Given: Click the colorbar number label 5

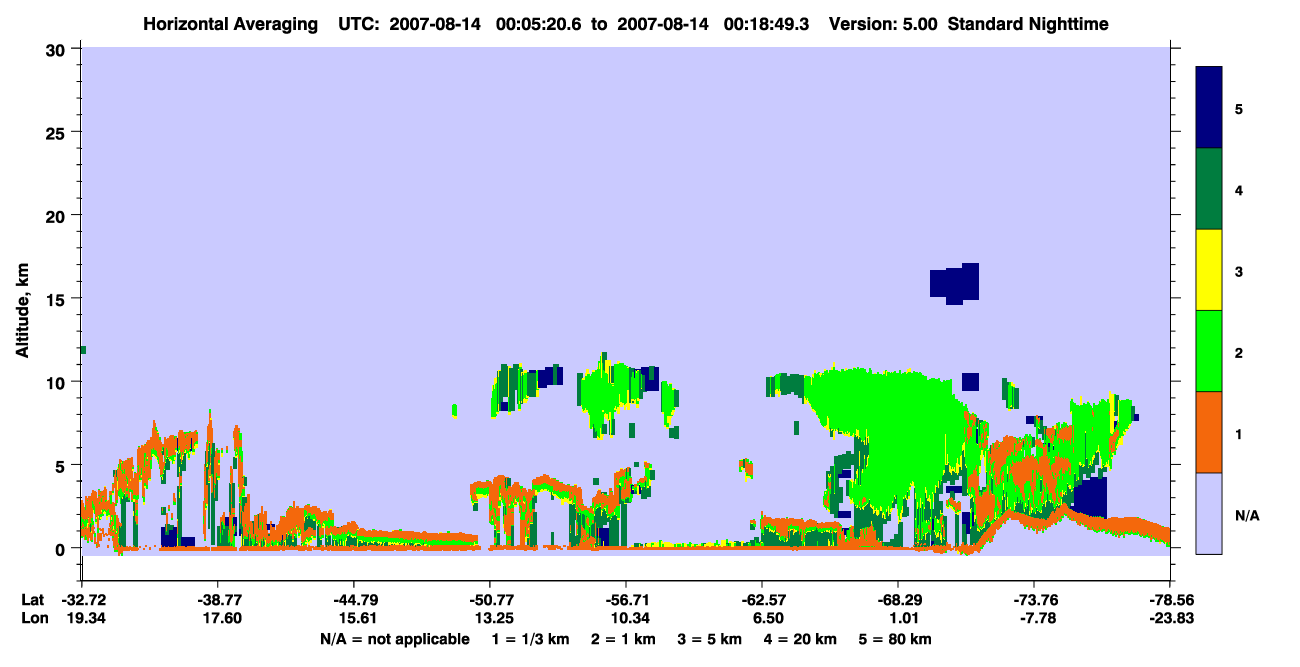Looking at the screenshot, I should (x=1239, y=109).
